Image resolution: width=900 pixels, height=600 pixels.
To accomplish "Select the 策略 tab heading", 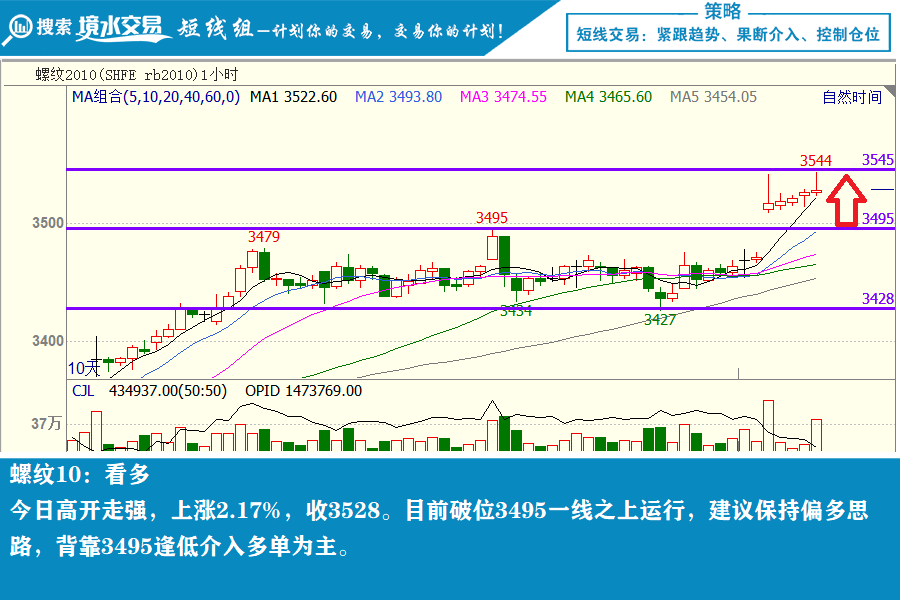I will pyautogui.click(x=723, y=11).
